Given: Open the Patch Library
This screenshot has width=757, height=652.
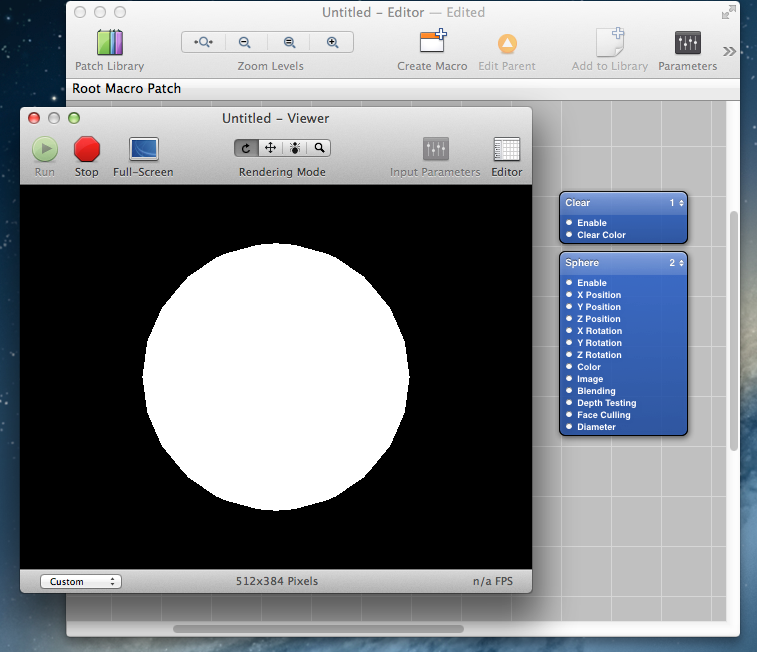Looking at the screenshot, I should click(110, 43).
